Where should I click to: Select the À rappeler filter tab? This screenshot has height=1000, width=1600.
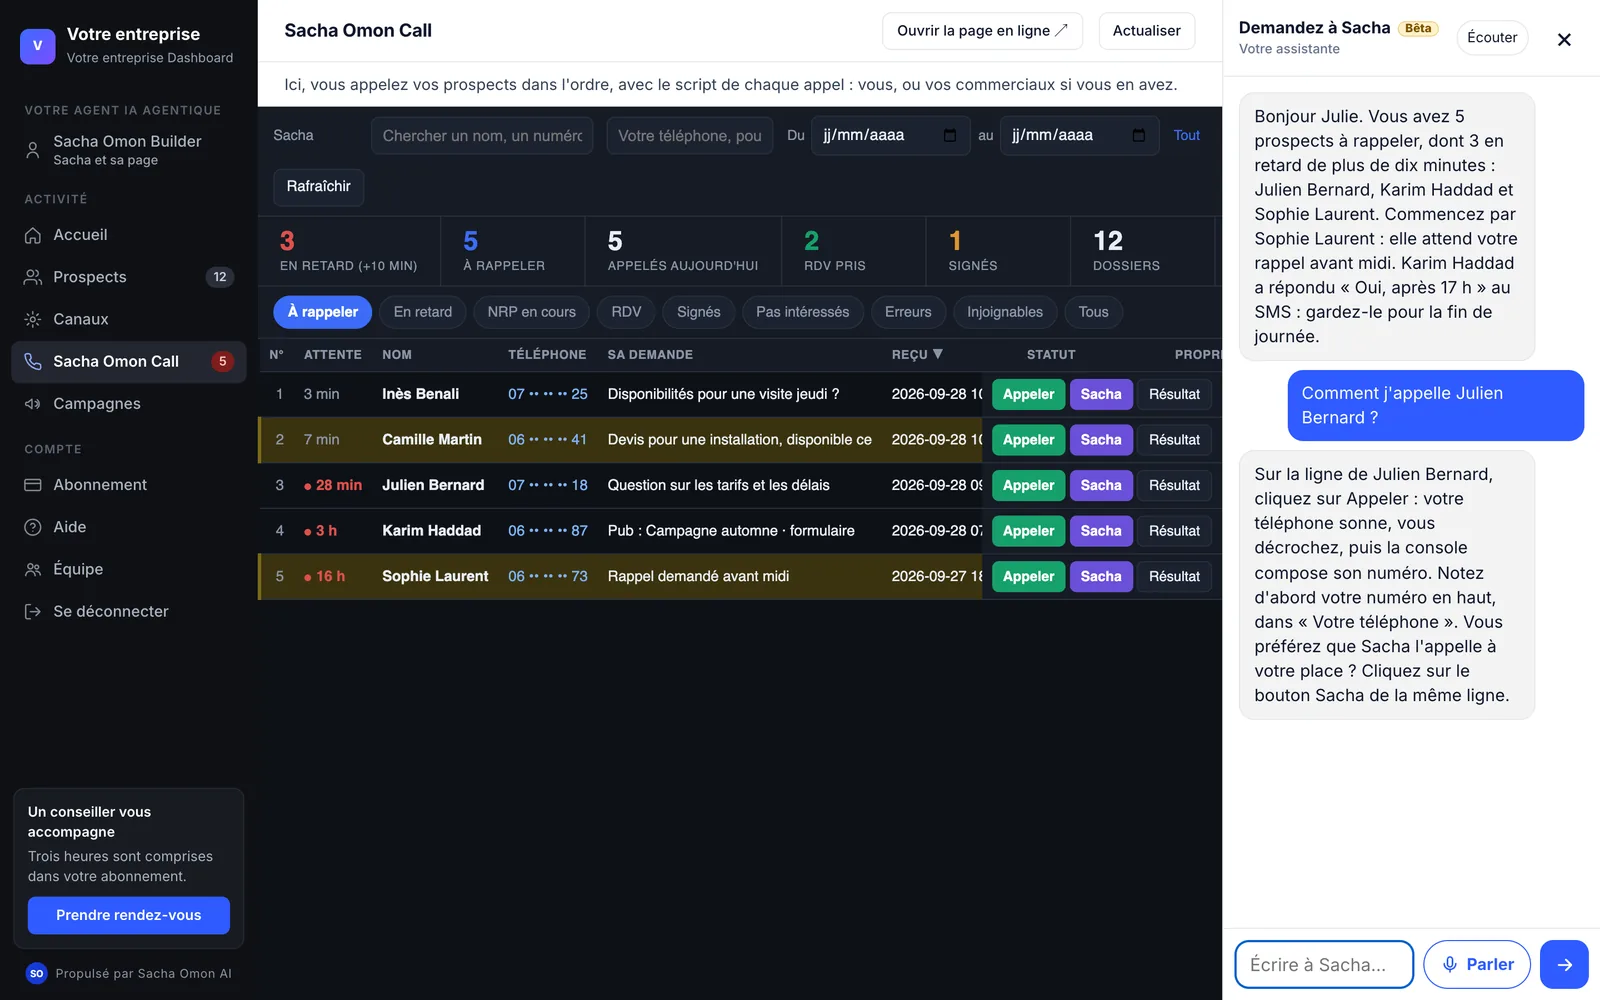pos(323,312)
